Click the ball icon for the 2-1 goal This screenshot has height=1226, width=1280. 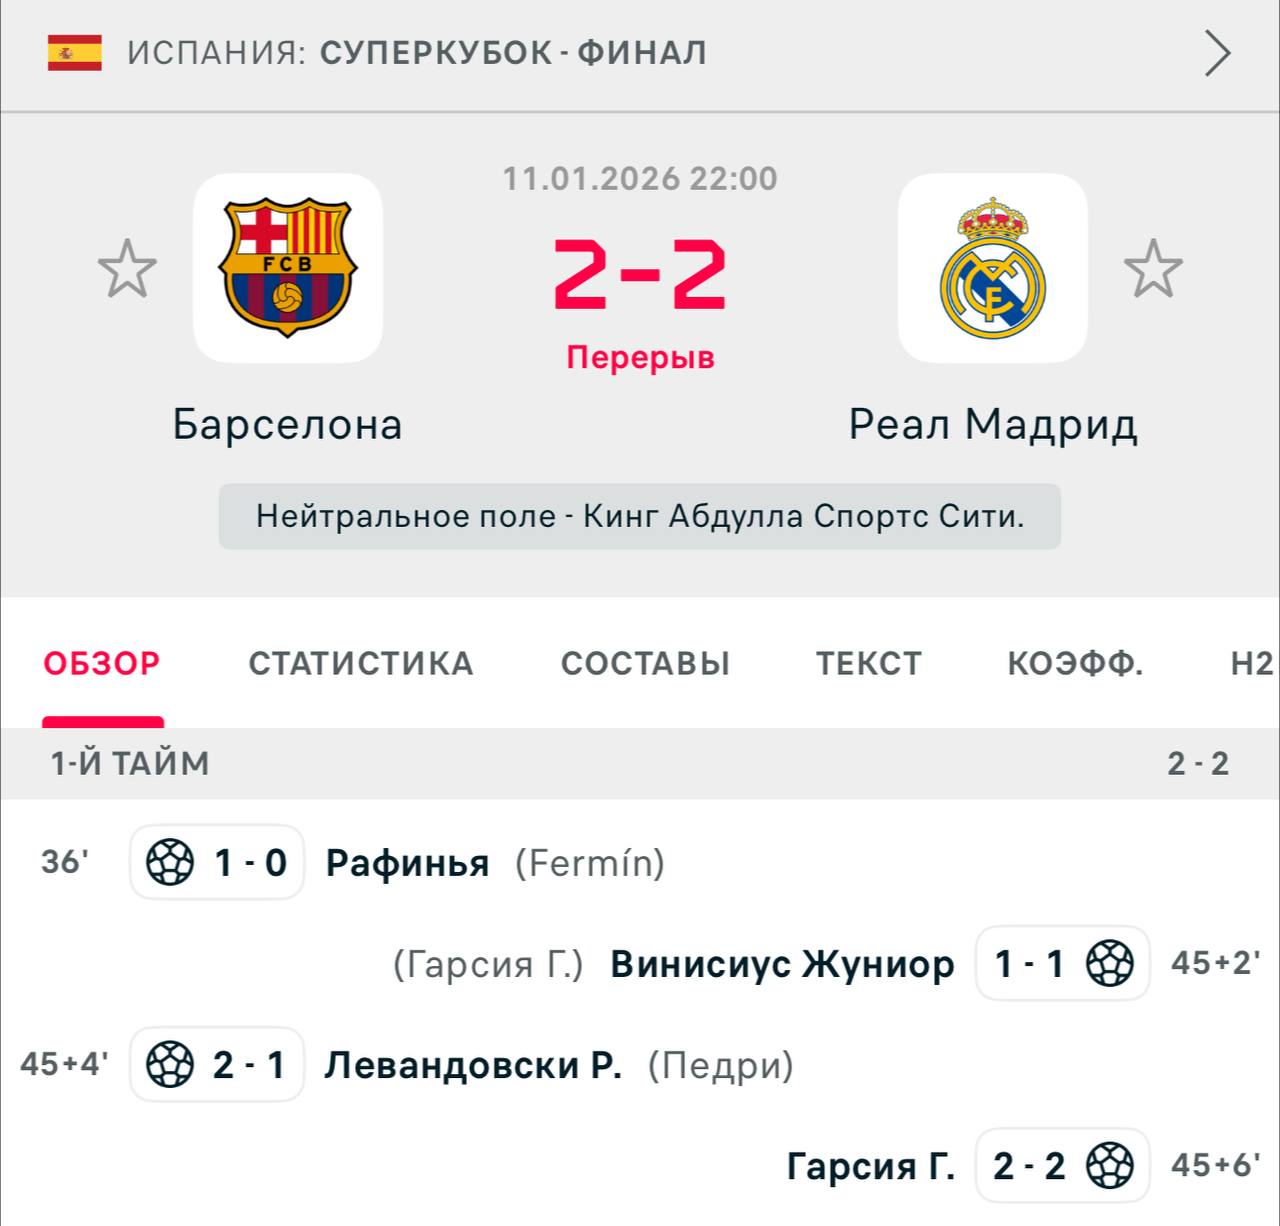click(x=170, y=1065)
